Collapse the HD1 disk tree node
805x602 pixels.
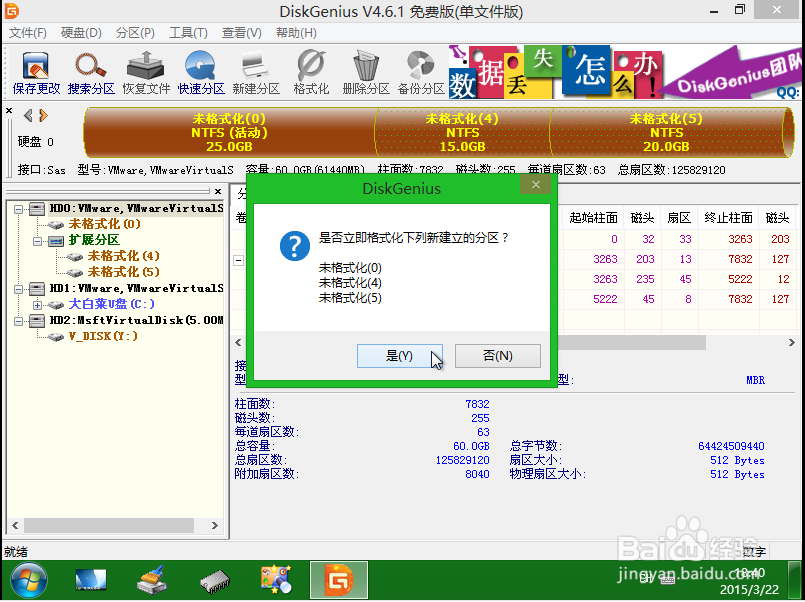(18, 289)
